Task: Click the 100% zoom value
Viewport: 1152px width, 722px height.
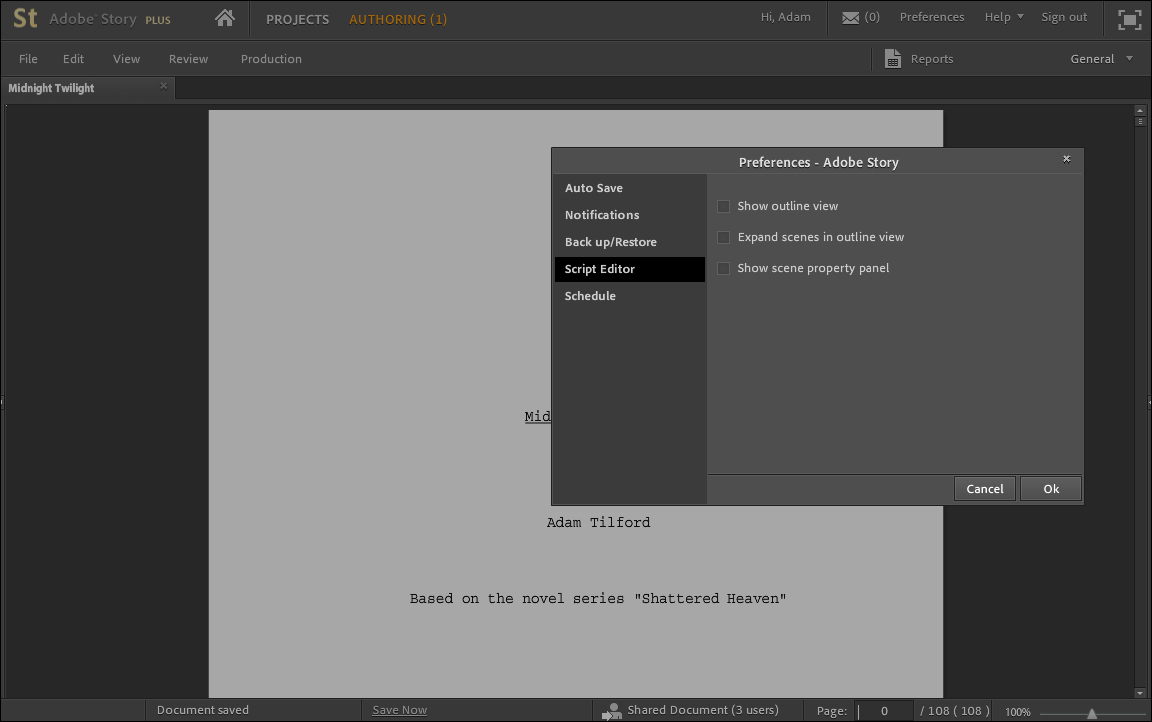Action: click(x=1018, y=712)
